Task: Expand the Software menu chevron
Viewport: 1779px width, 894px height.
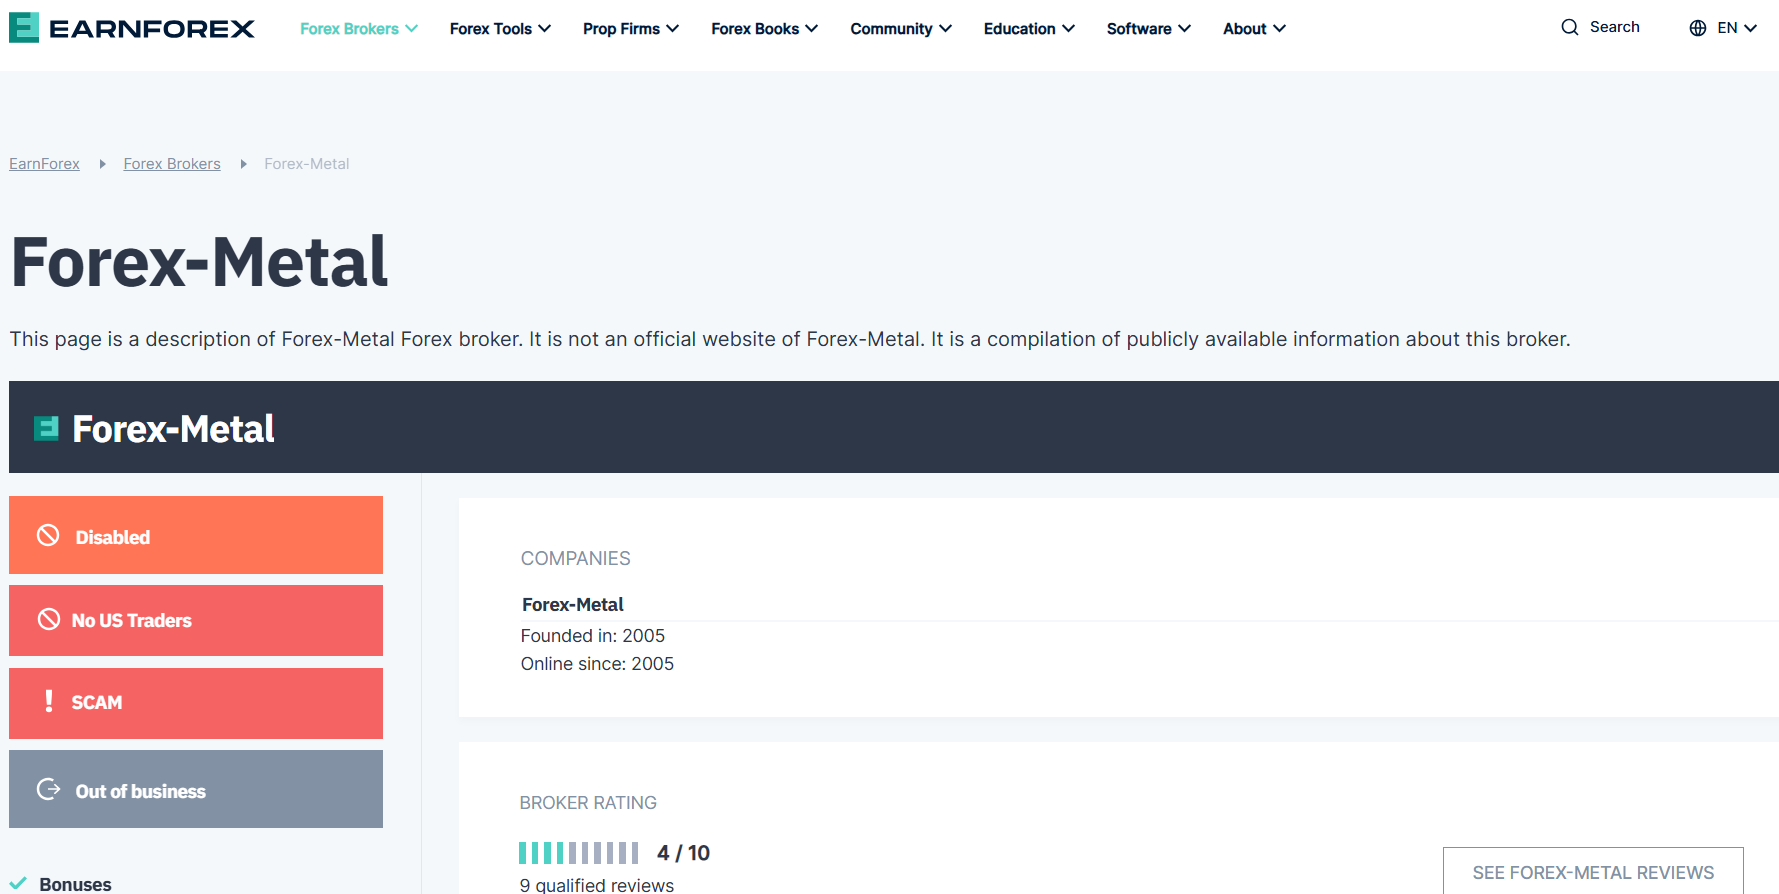Action: point(1184,28)
